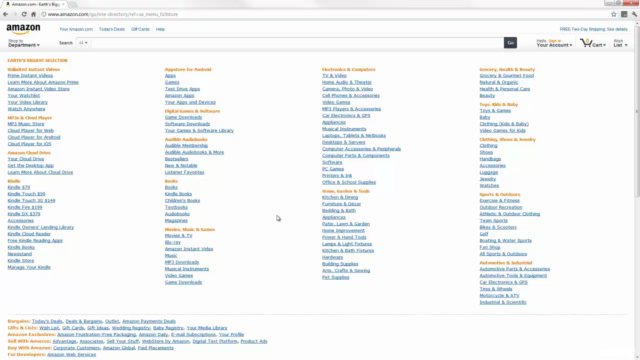Open Textbooks link
The width and height of the screenshot is (640, 360).
point(176,207)
